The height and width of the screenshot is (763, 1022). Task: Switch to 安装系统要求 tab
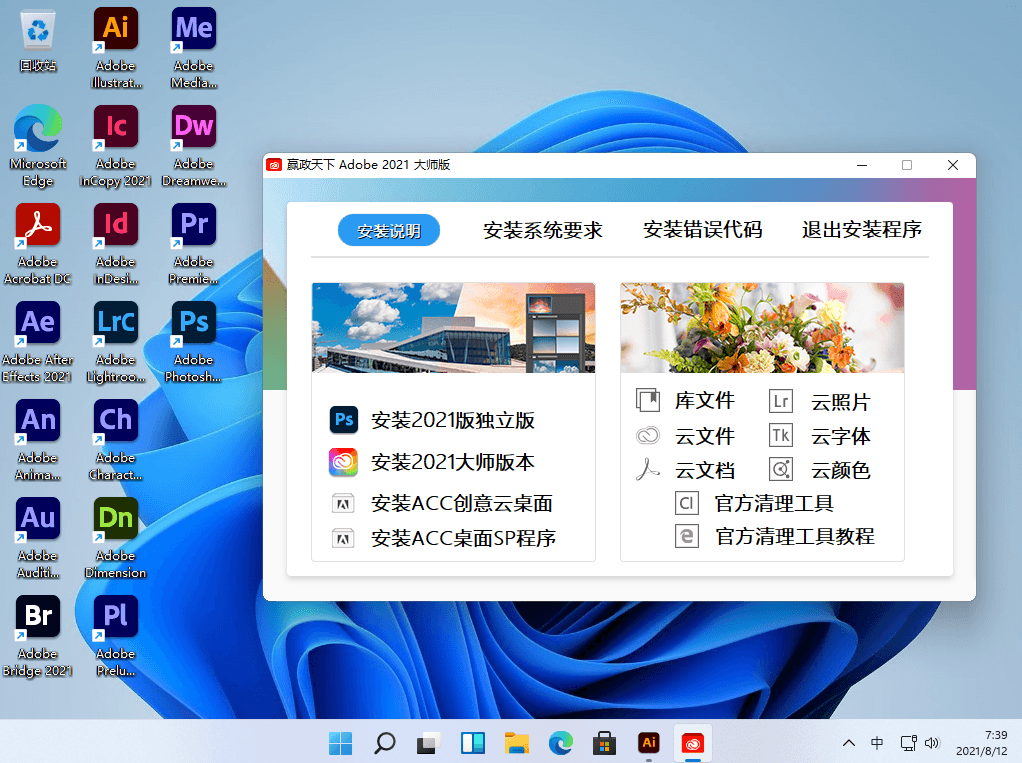coord(543,230)
